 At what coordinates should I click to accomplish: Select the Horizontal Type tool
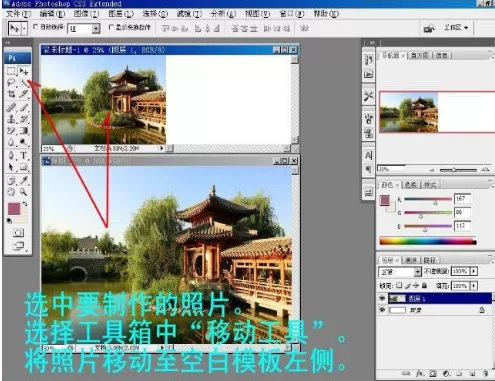click(24, 155)
